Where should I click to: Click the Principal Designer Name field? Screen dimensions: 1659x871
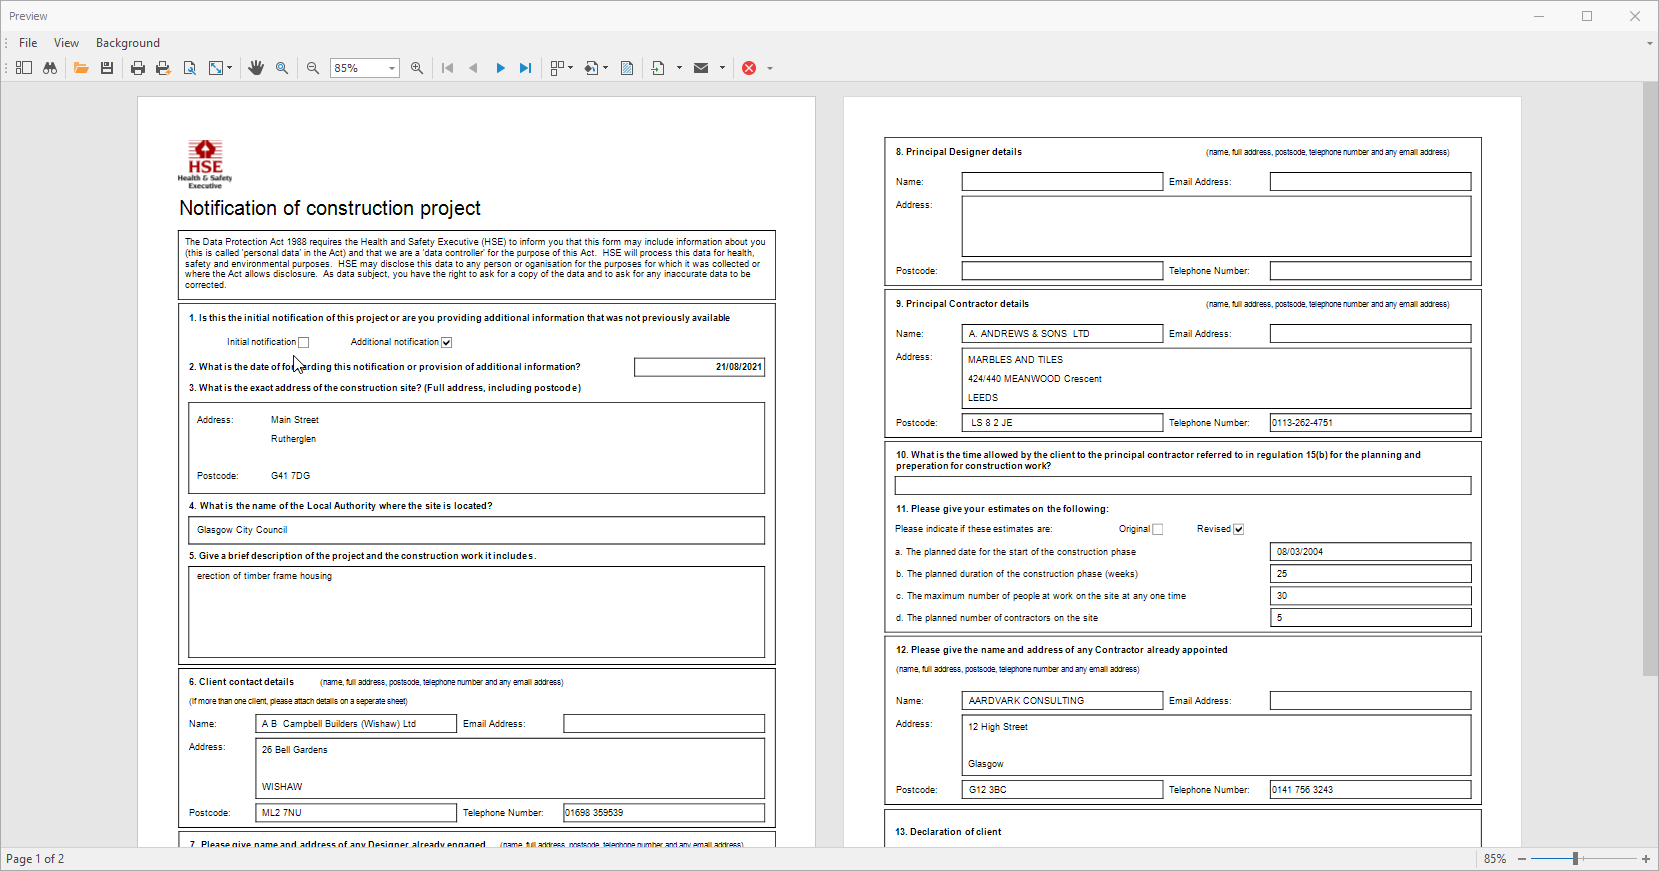pos(1062,182)
